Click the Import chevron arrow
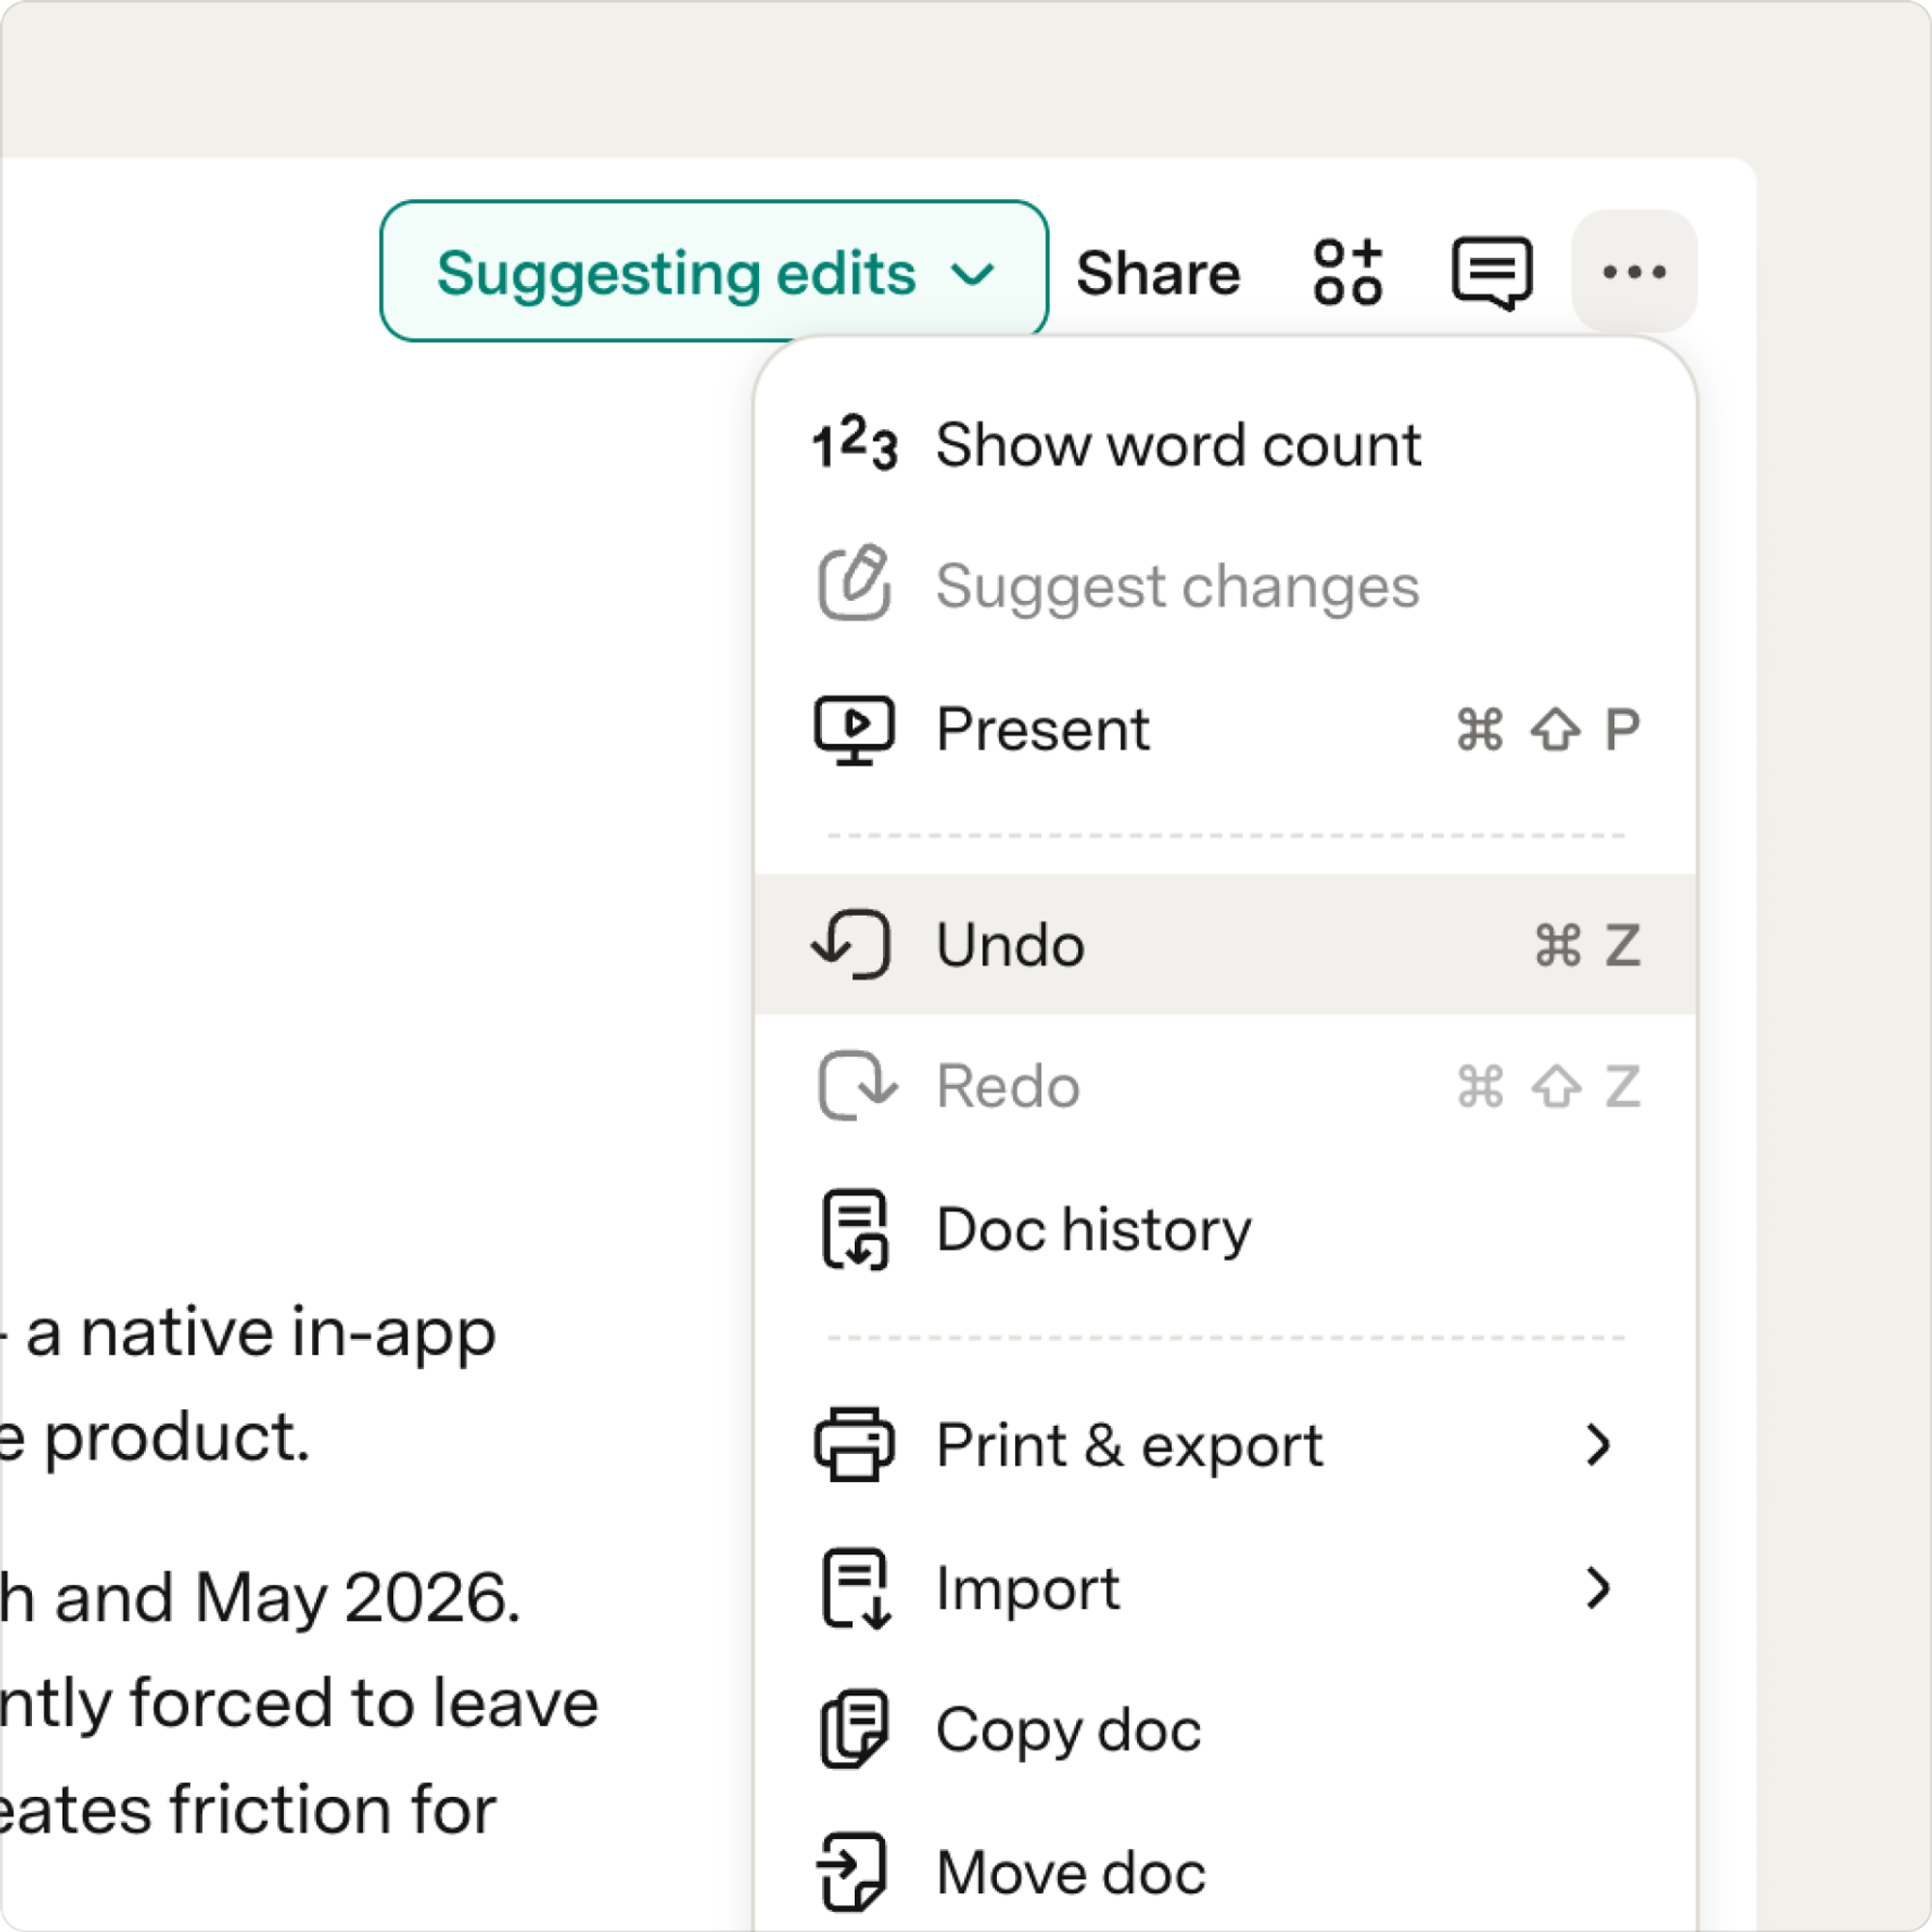The image size is (1932, 1932). (x=1598, y=1588)
